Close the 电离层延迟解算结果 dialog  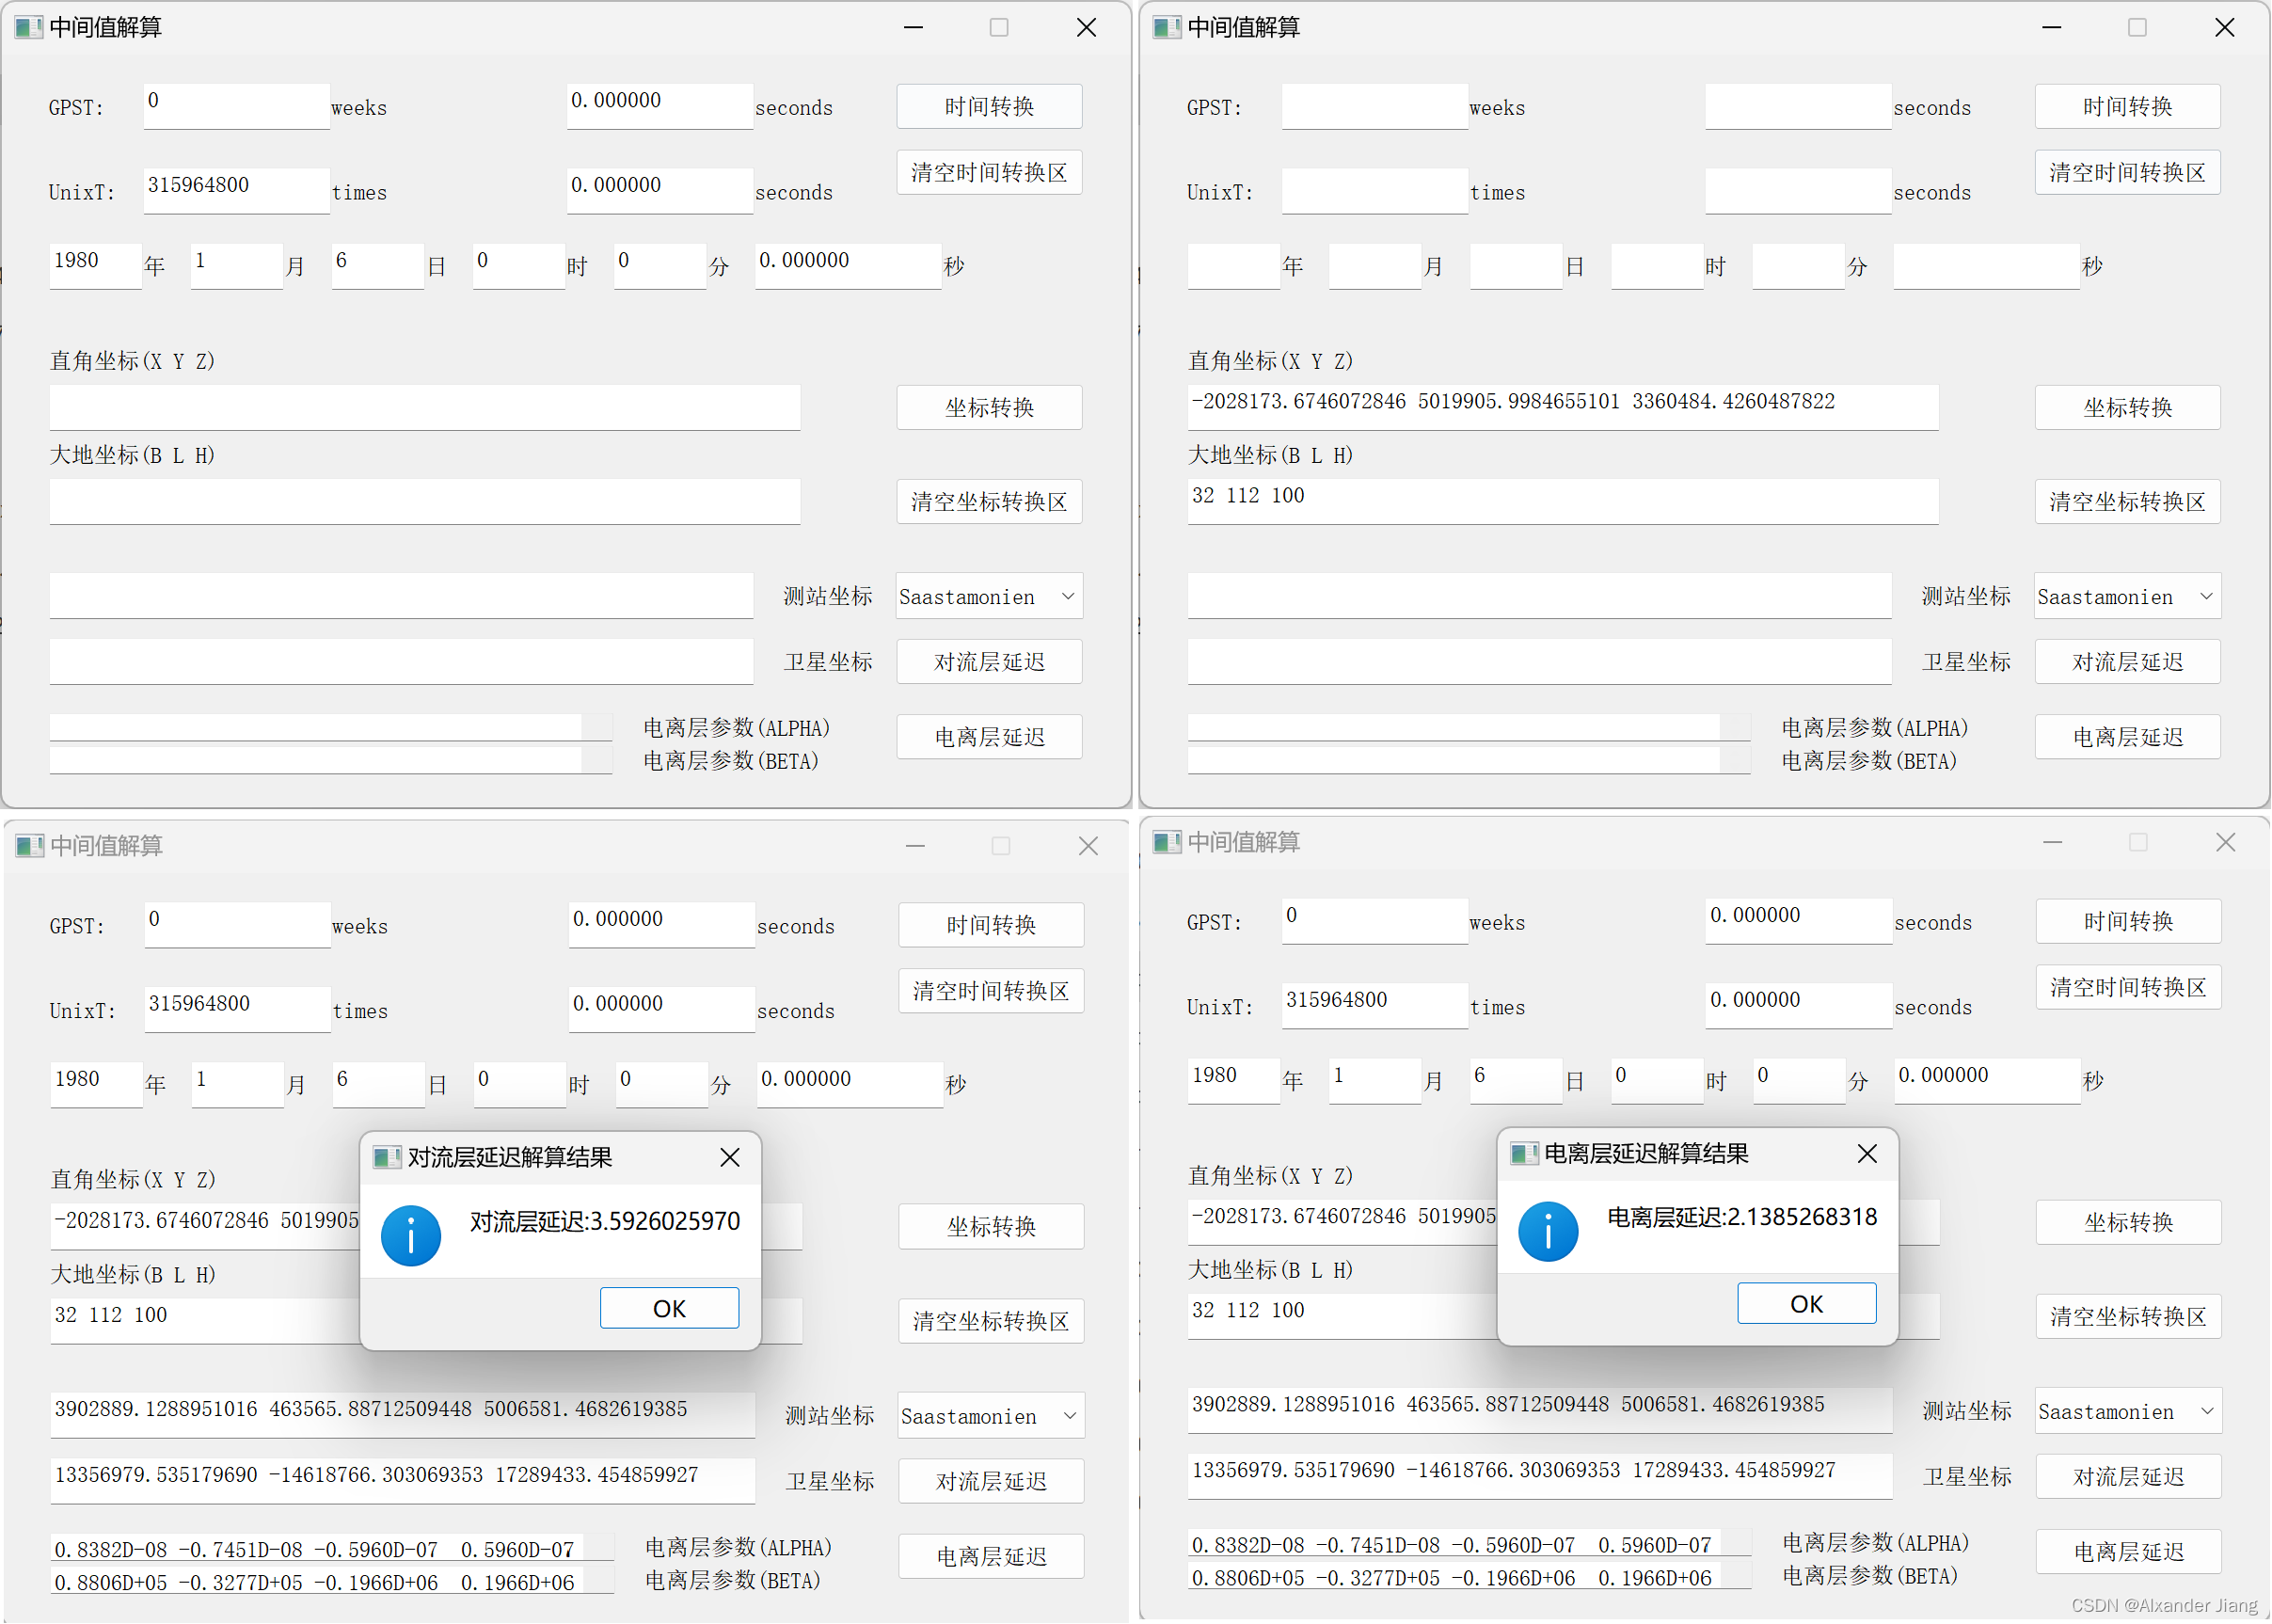(x=1867, y=1154)
